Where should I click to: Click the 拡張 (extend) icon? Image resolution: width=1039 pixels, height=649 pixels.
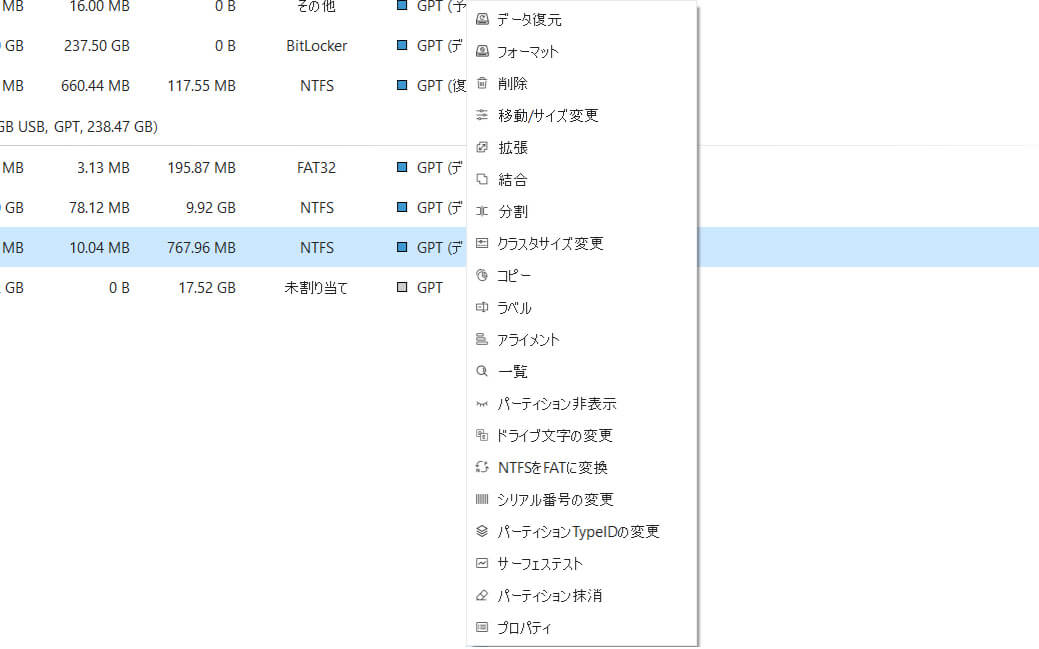tap(482, 147)
